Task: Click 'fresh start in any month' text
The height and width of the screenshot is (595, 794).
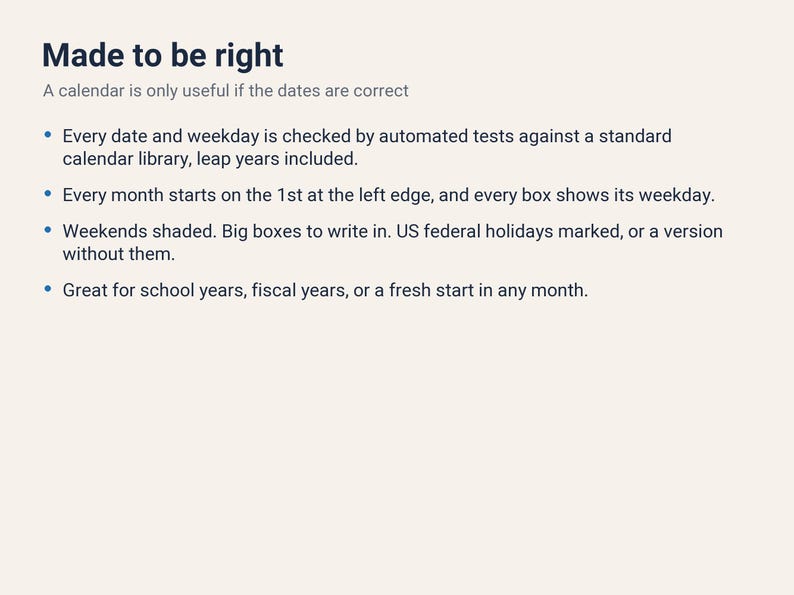Action: click(x=488, y=291)
